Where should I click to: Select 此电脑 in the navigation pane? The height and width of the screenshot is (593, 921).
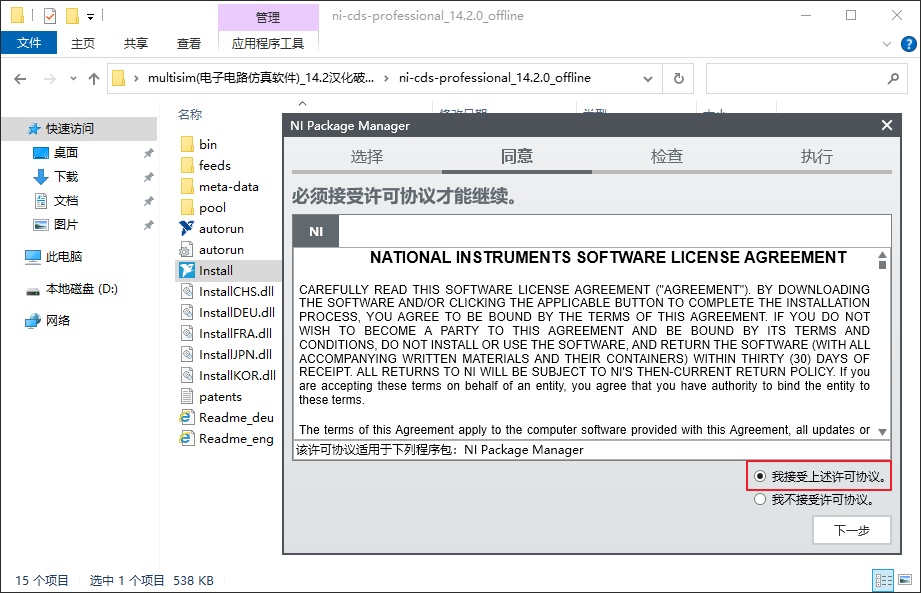tap(63, 257)
